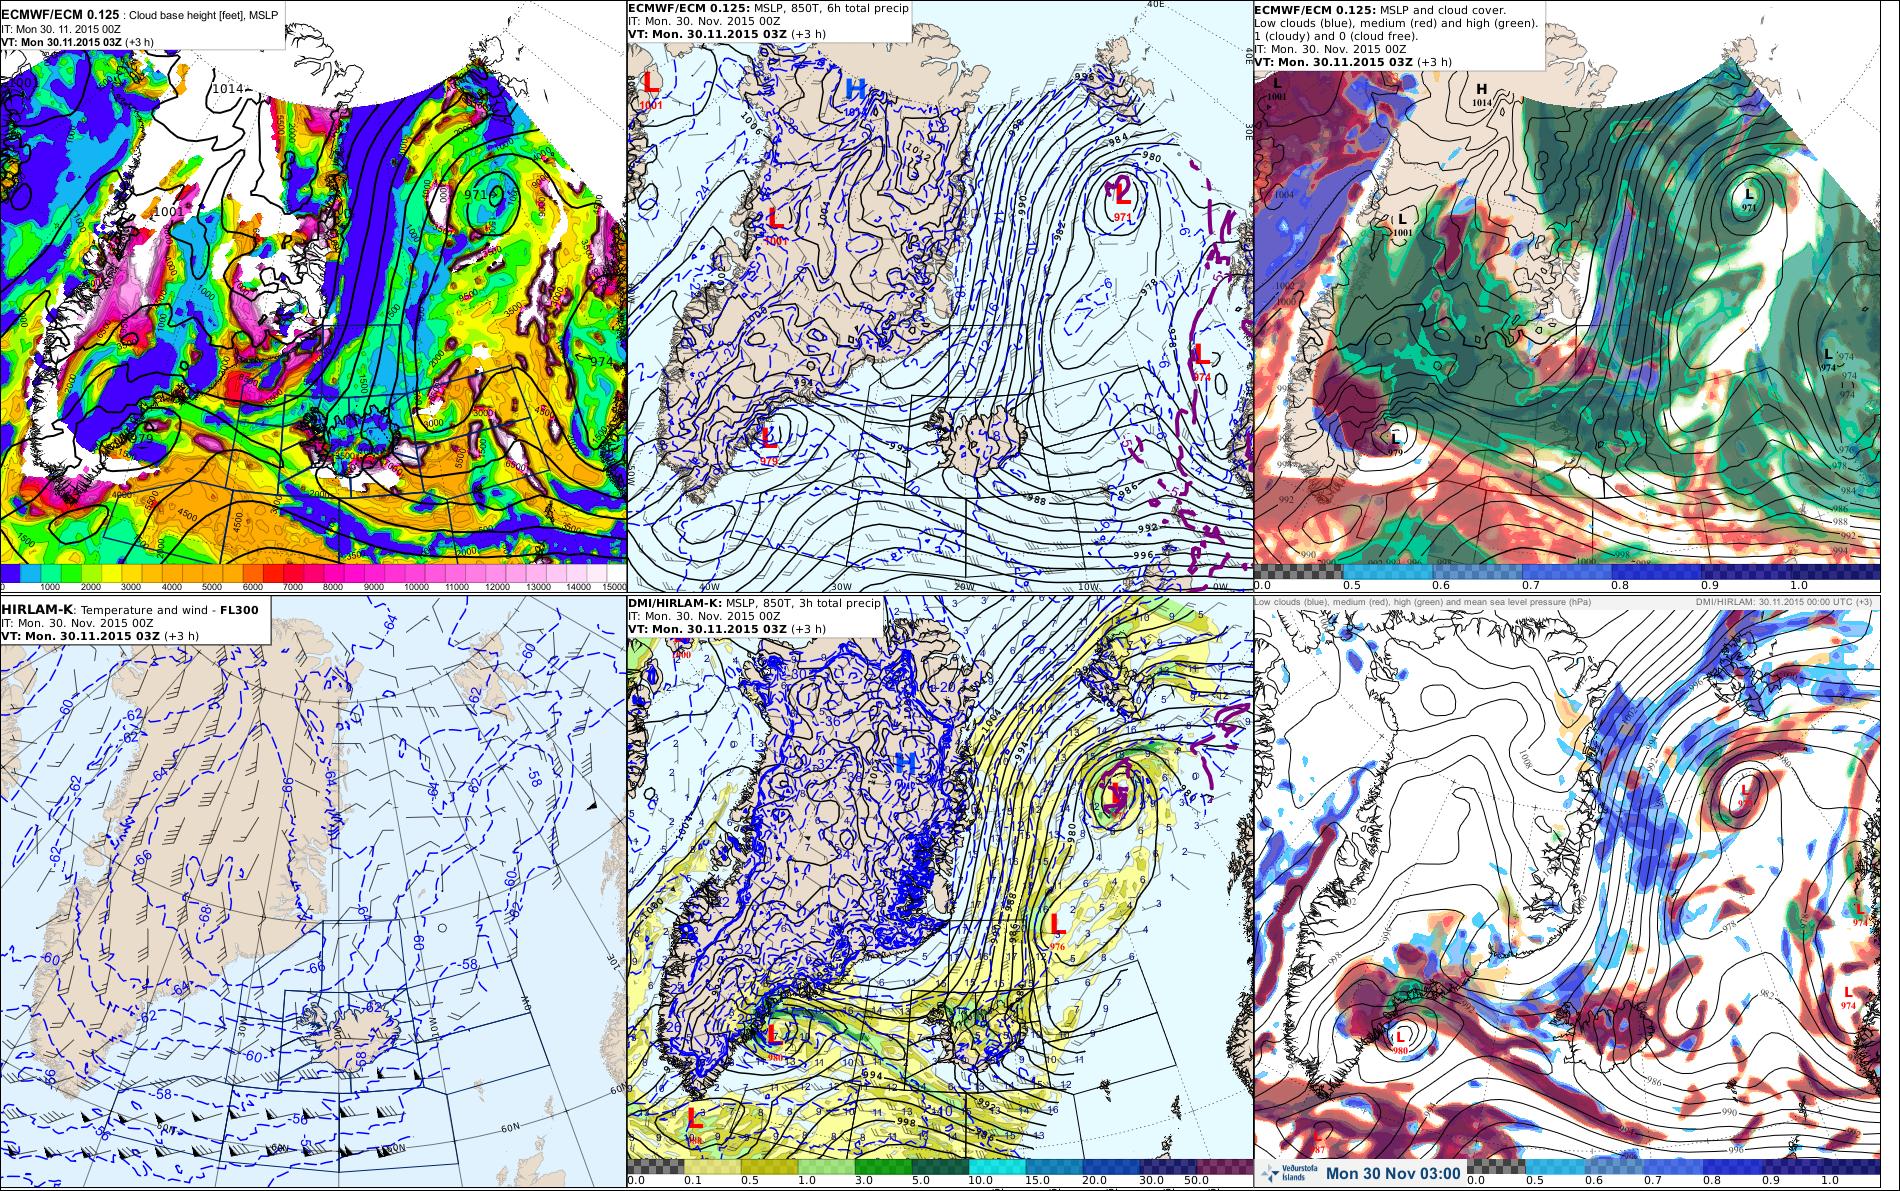This screenshot has height=1191, width=1900.
Task: Click the cyan 10.0 swatch in the precip legend
Action: 998,1166
